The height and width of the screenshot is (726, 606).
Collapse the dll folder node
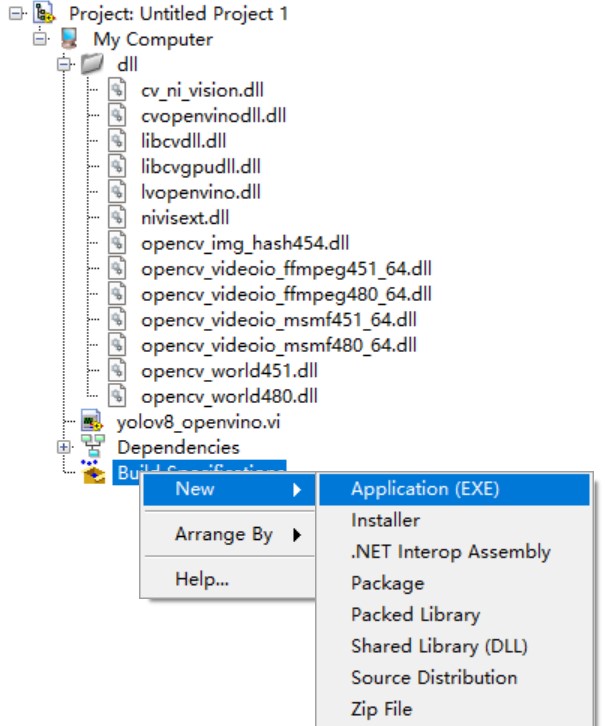pos(64,65)
